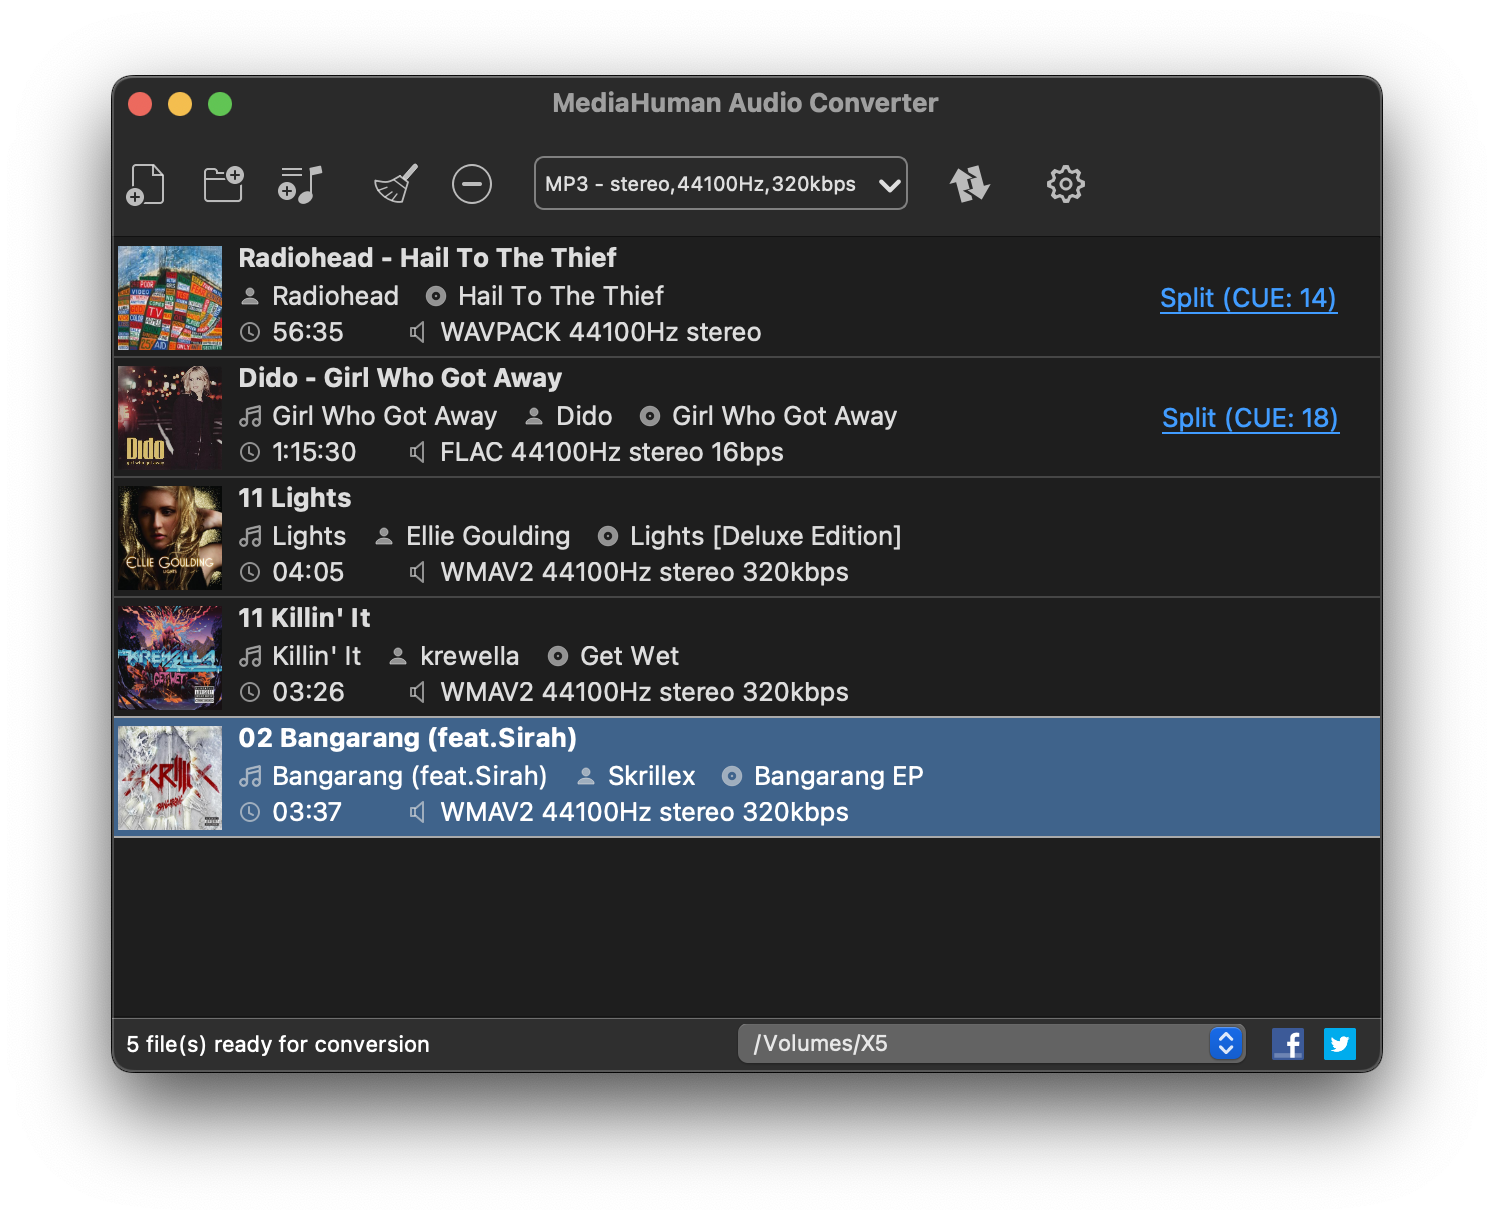The image size is (1494, 1220).
Task: Open the Twitter share icon
Action: click(x=1340, y=1044)
